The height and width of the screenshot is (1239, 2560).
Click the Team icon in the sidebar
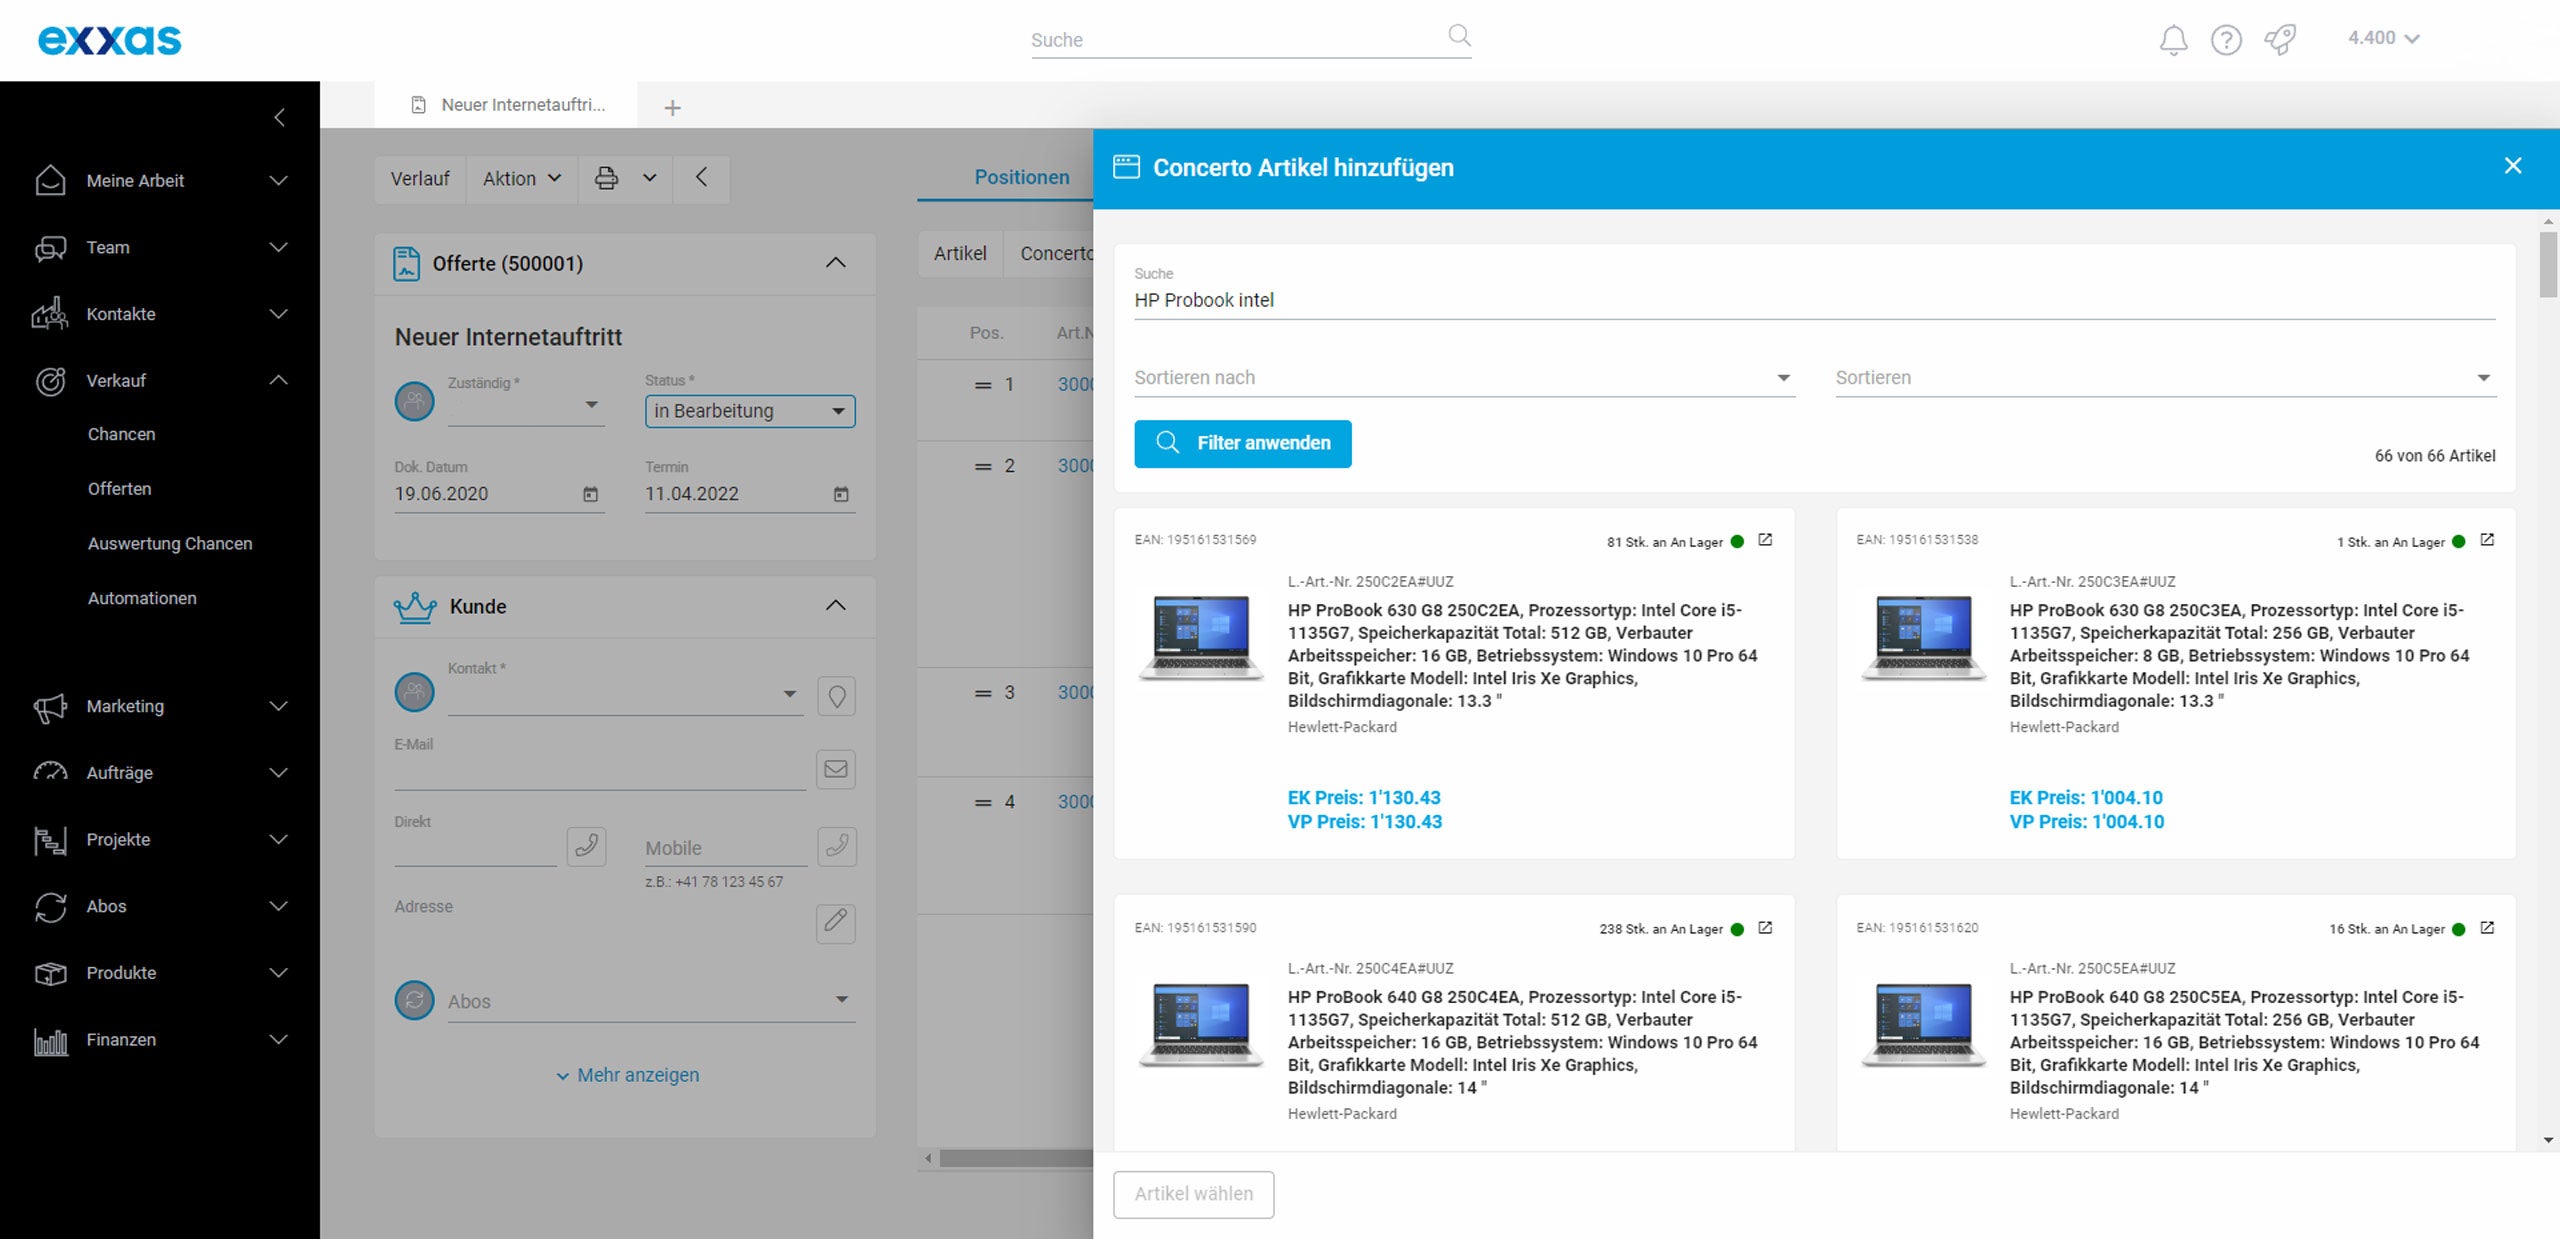(48, 247)
